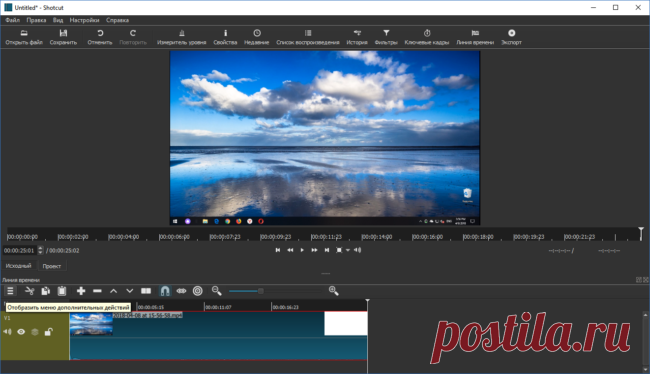
Task: Toggle scrub while dragging
Action: point(181,291)
